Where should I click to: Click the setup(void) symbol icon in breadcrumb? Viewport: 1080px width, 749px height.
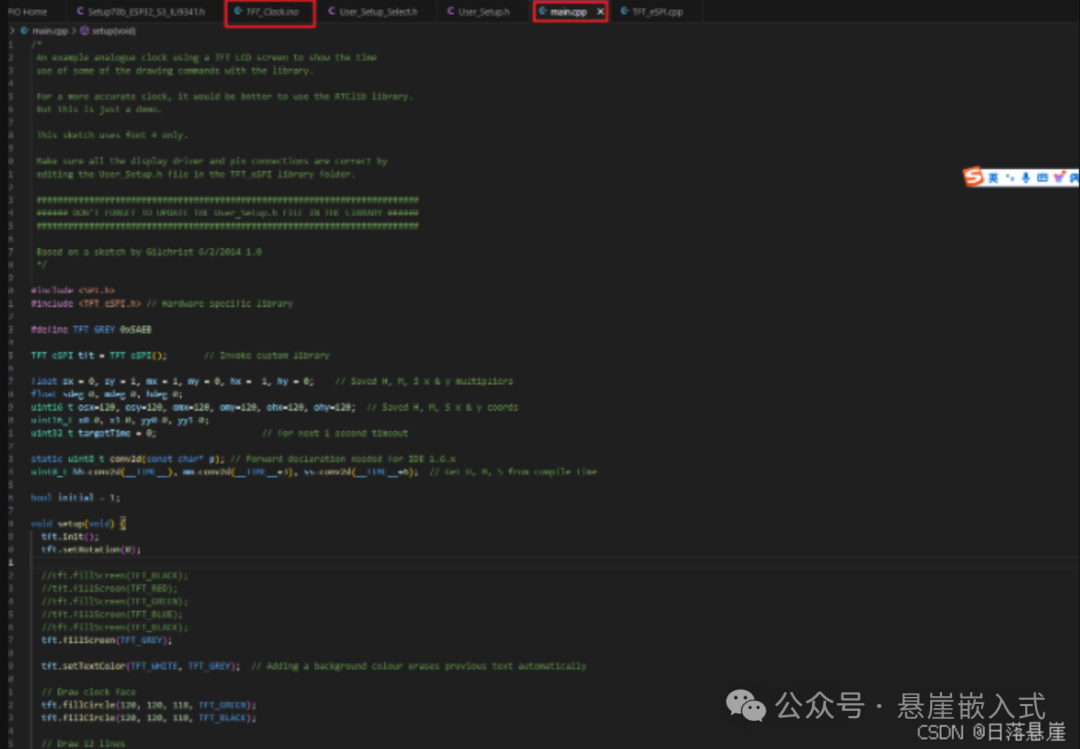click(x=86, y=29)
